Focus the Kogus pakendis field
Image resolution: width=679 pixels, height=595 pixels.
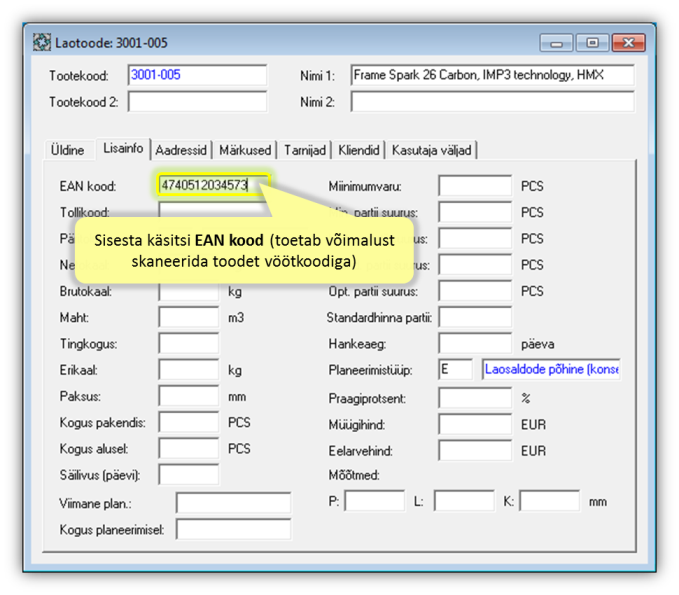189,423
